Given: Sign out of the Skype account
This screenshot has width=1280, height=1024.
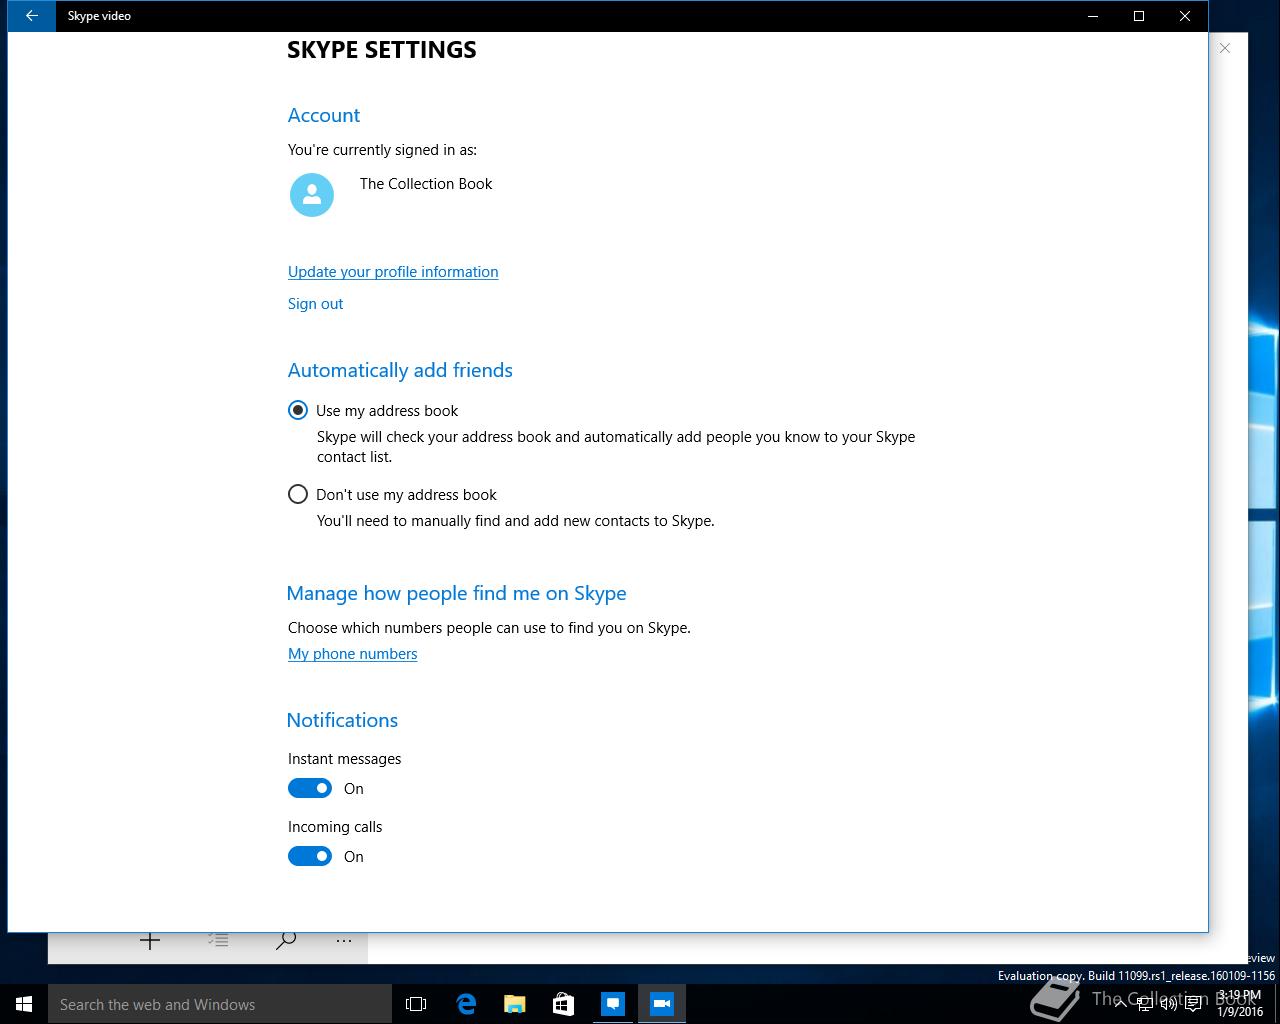Looking at the screenshot, I should click(x=315, y=304).
